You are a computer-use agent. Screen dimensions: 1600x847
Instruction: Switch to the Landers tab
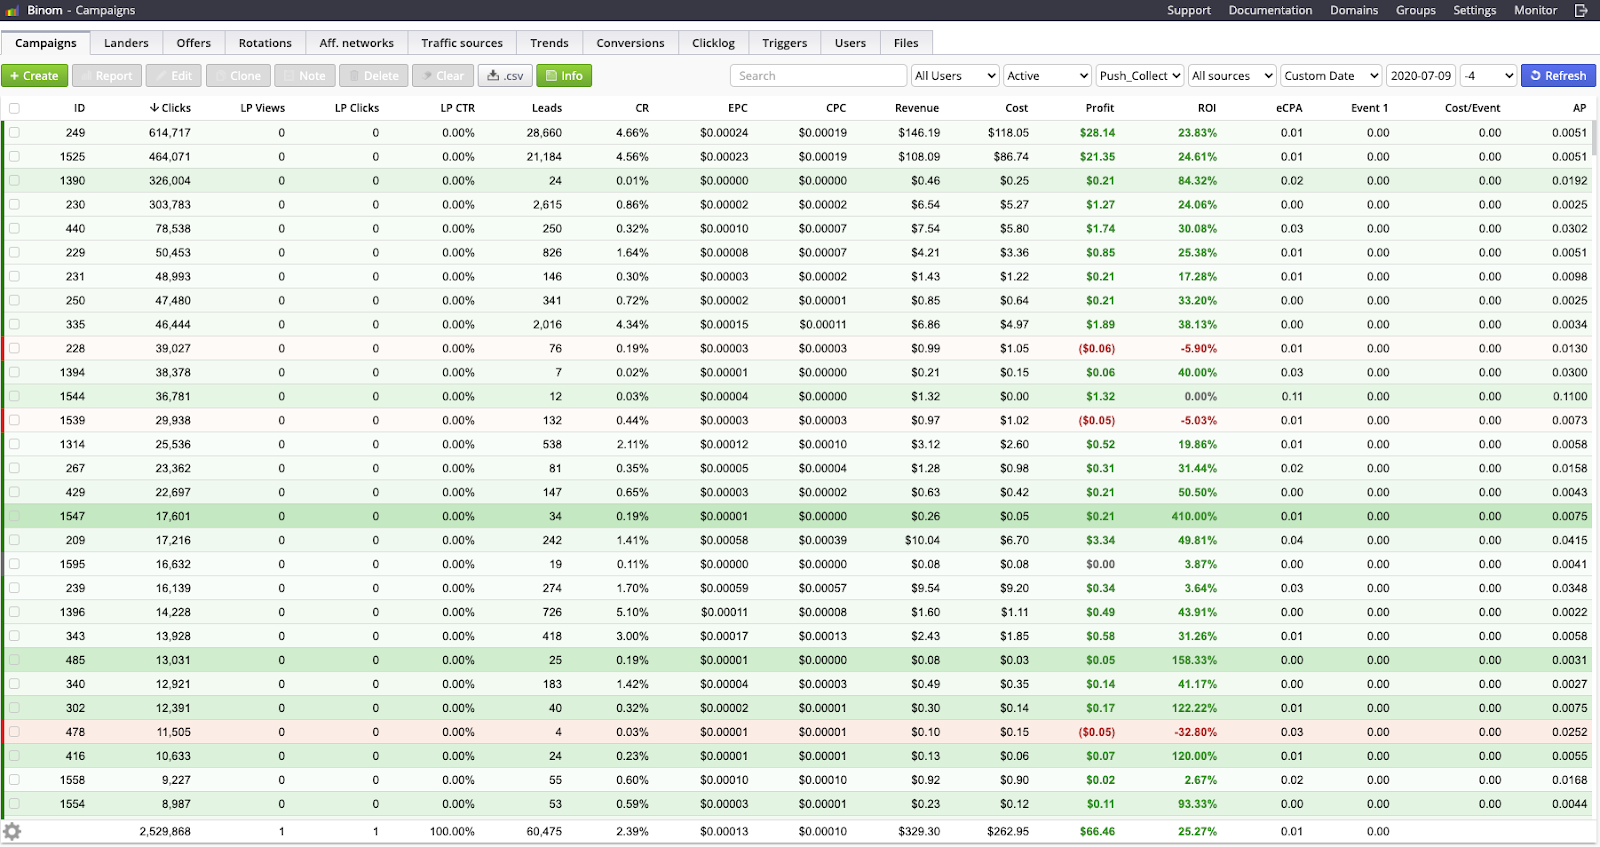point(126,43)
